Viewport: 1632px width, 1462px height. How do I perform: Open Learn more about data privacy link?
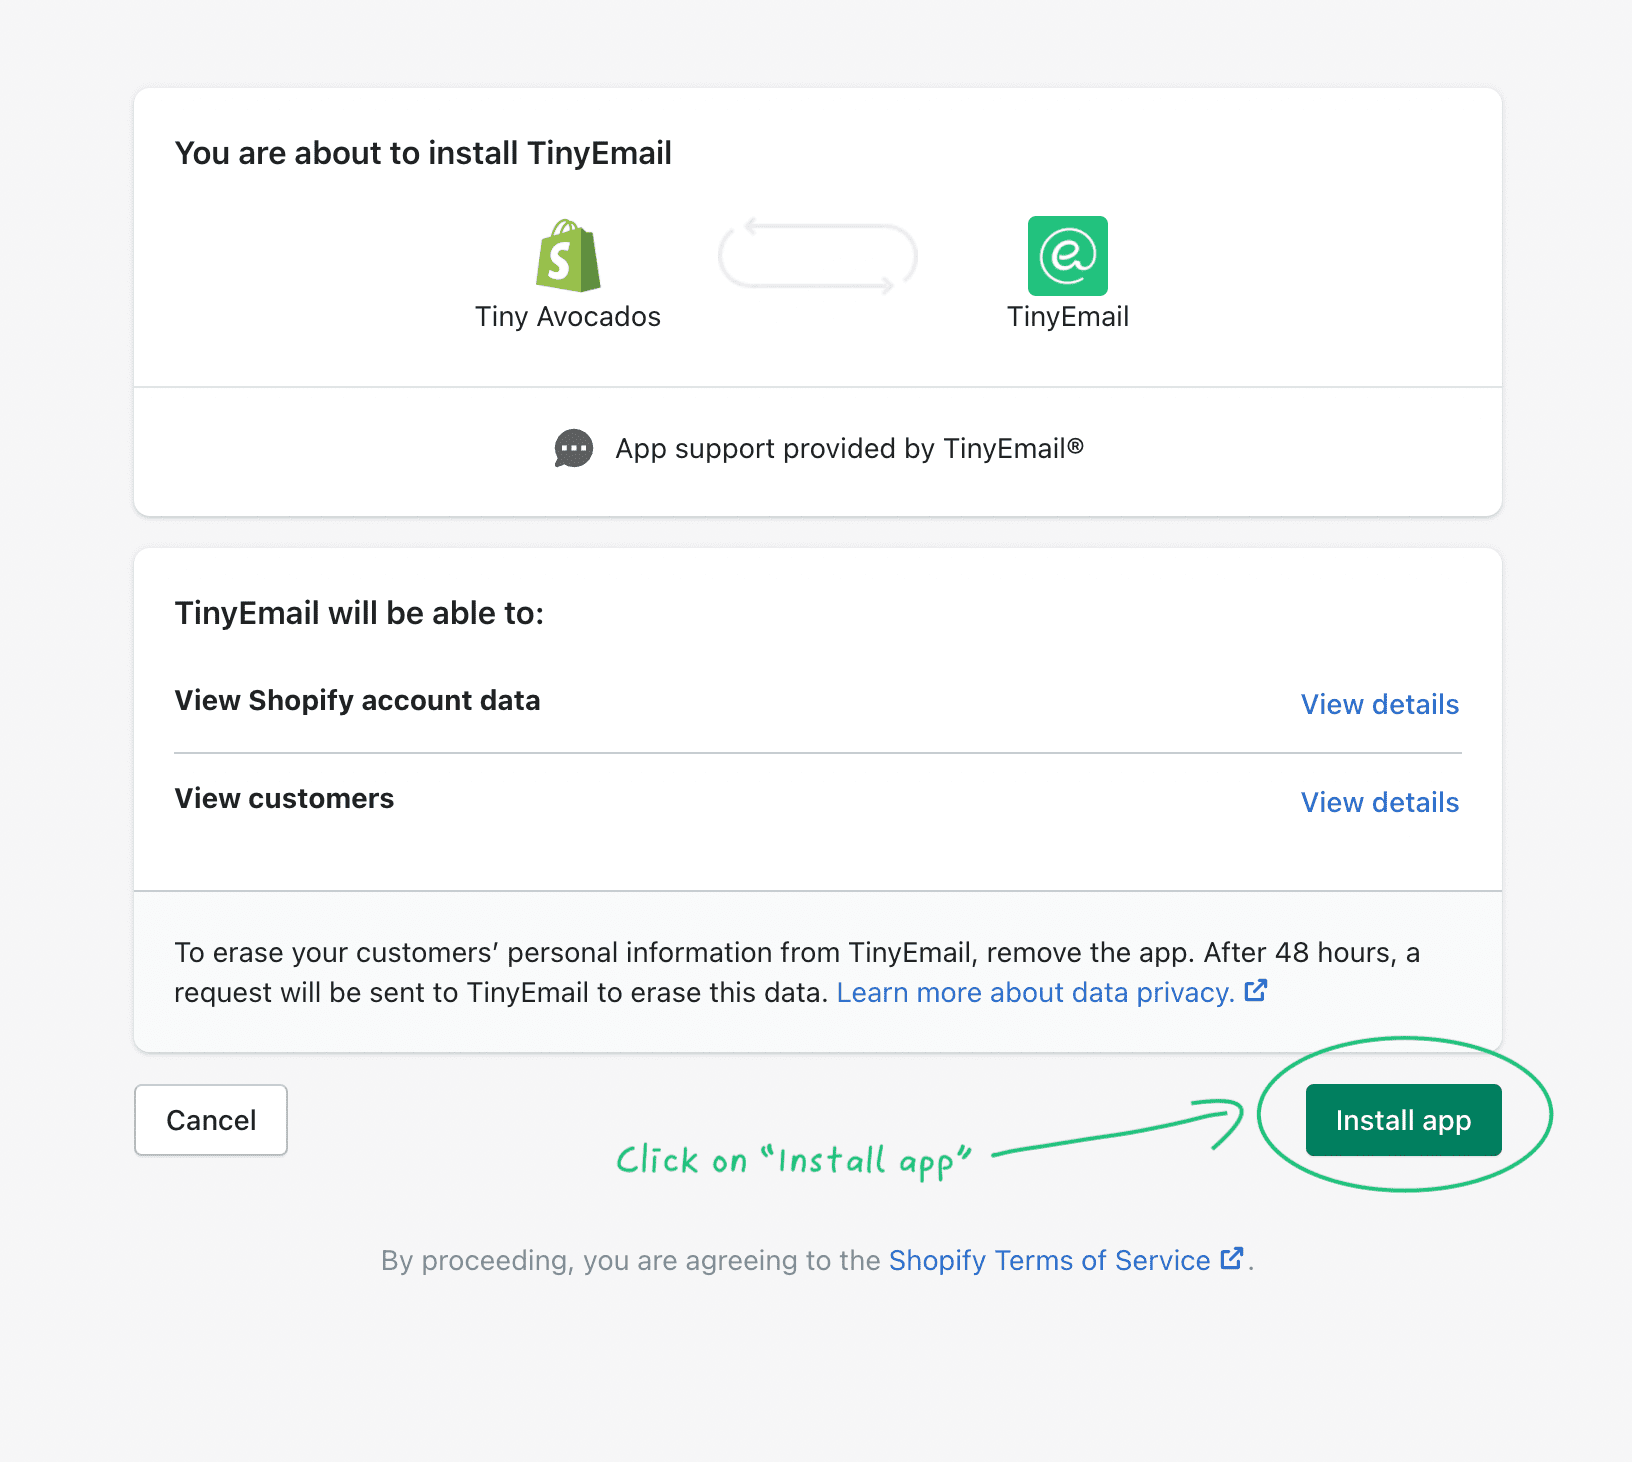pos(1035,992)
